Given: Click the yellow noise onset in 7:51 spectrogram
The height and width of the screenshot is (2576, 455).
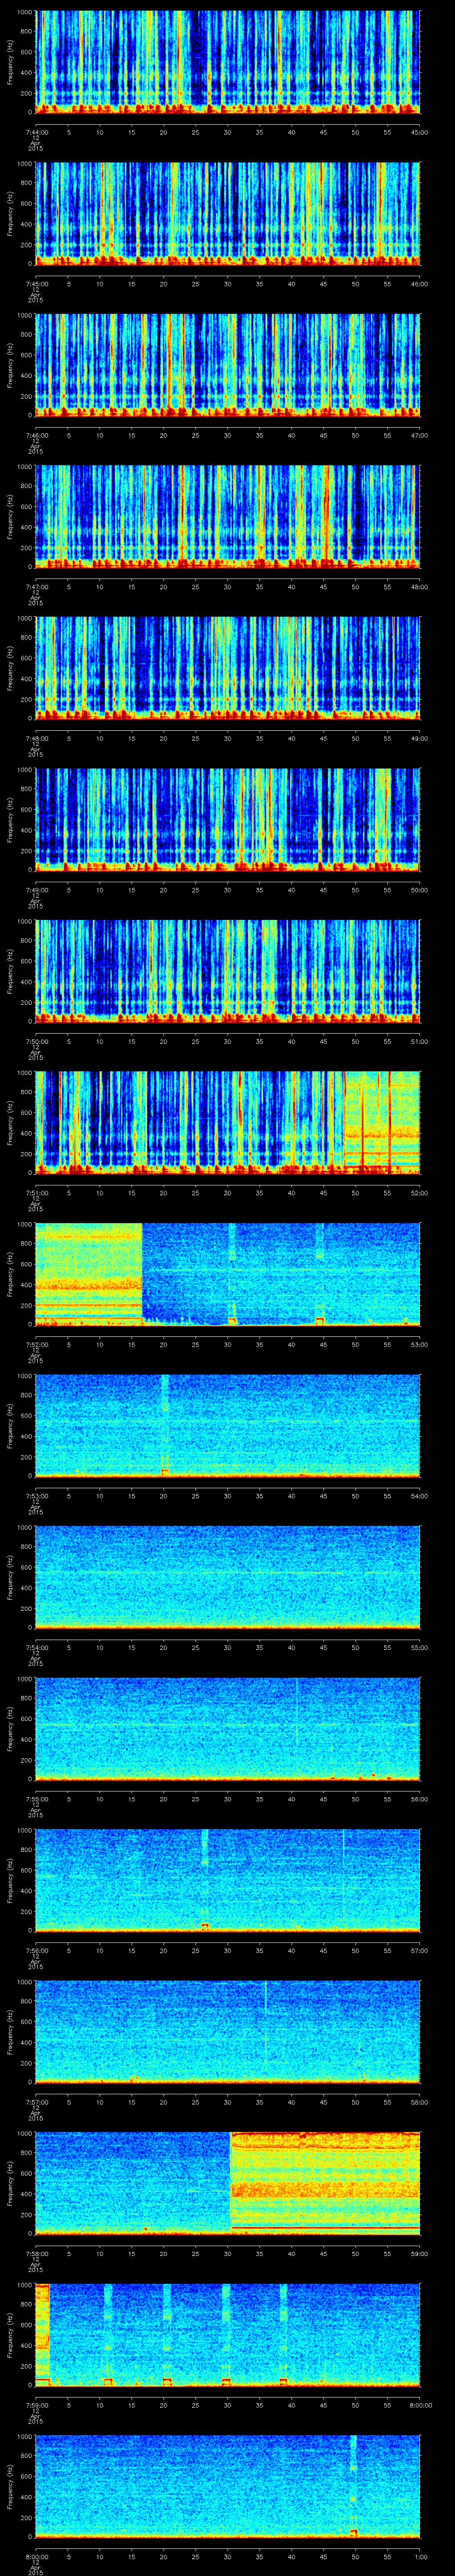Looking at the screenshot, I should pos(382,1122).
